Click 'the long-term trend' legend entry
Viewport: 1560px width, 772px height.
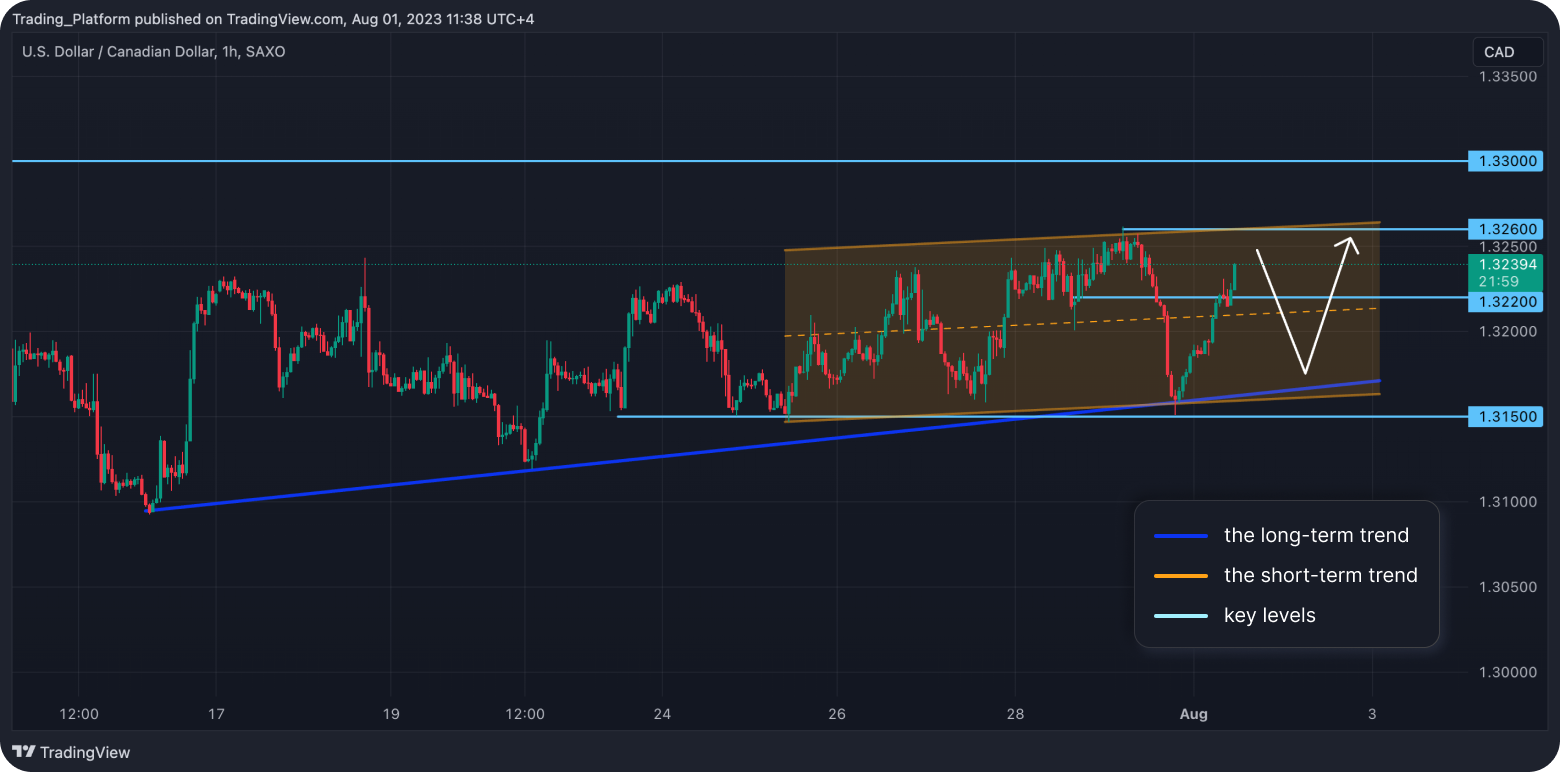tap(1316, 536)
